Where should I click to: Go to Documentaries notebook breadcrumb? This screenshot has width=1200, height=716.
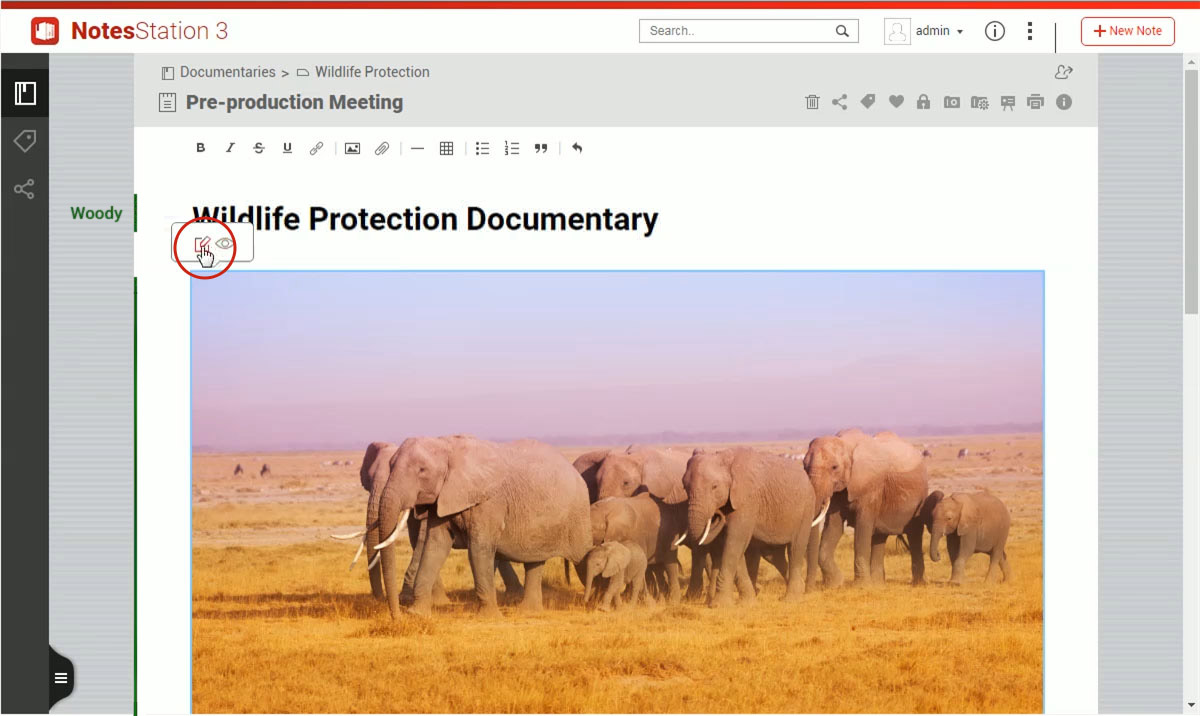click(x=226, y=72)
